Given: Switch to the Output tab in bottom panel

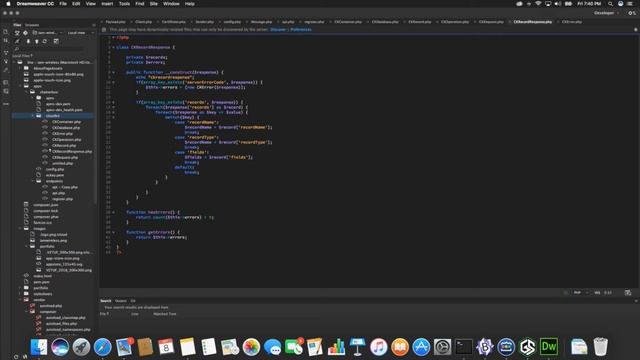Looking at the screenshot, I should [x=121, y=301].
